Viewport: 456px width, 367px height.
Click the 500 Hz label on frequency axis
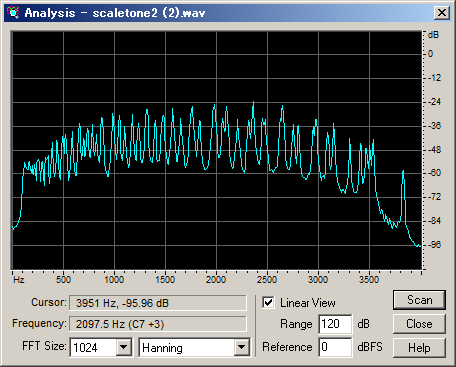click(x=63, y=279)
